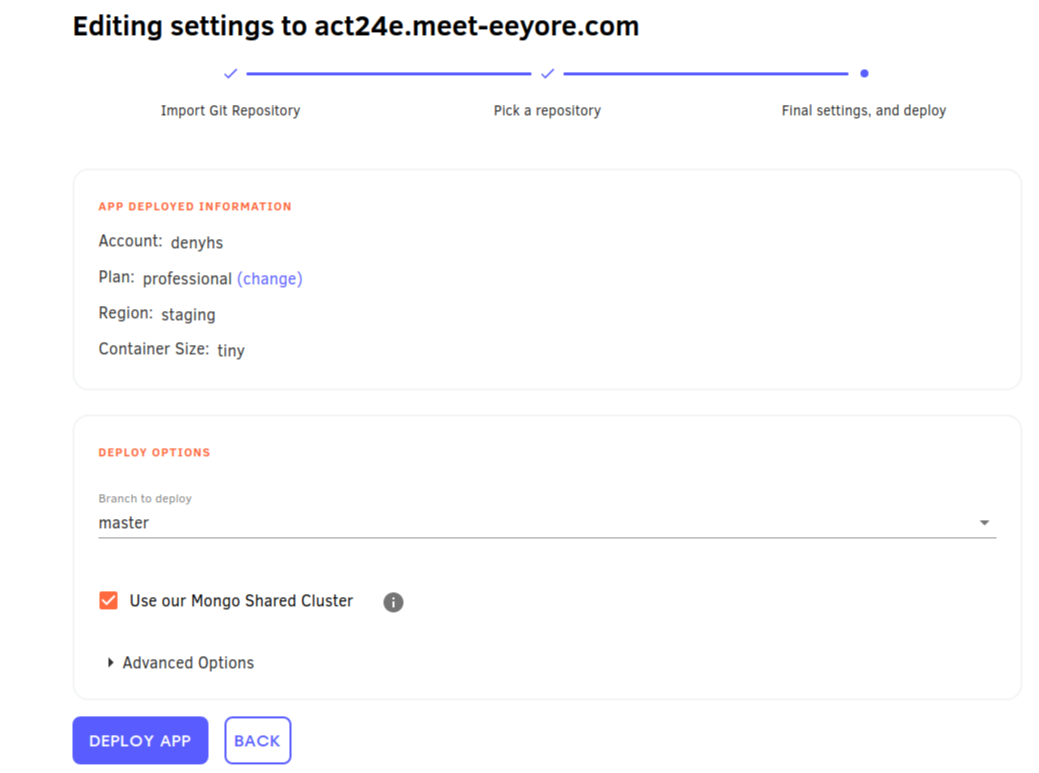The height and width of the screenshot is (773, 1039).
Task: Click the Use our Mongo Shared Cluster label
Action: 241,601
